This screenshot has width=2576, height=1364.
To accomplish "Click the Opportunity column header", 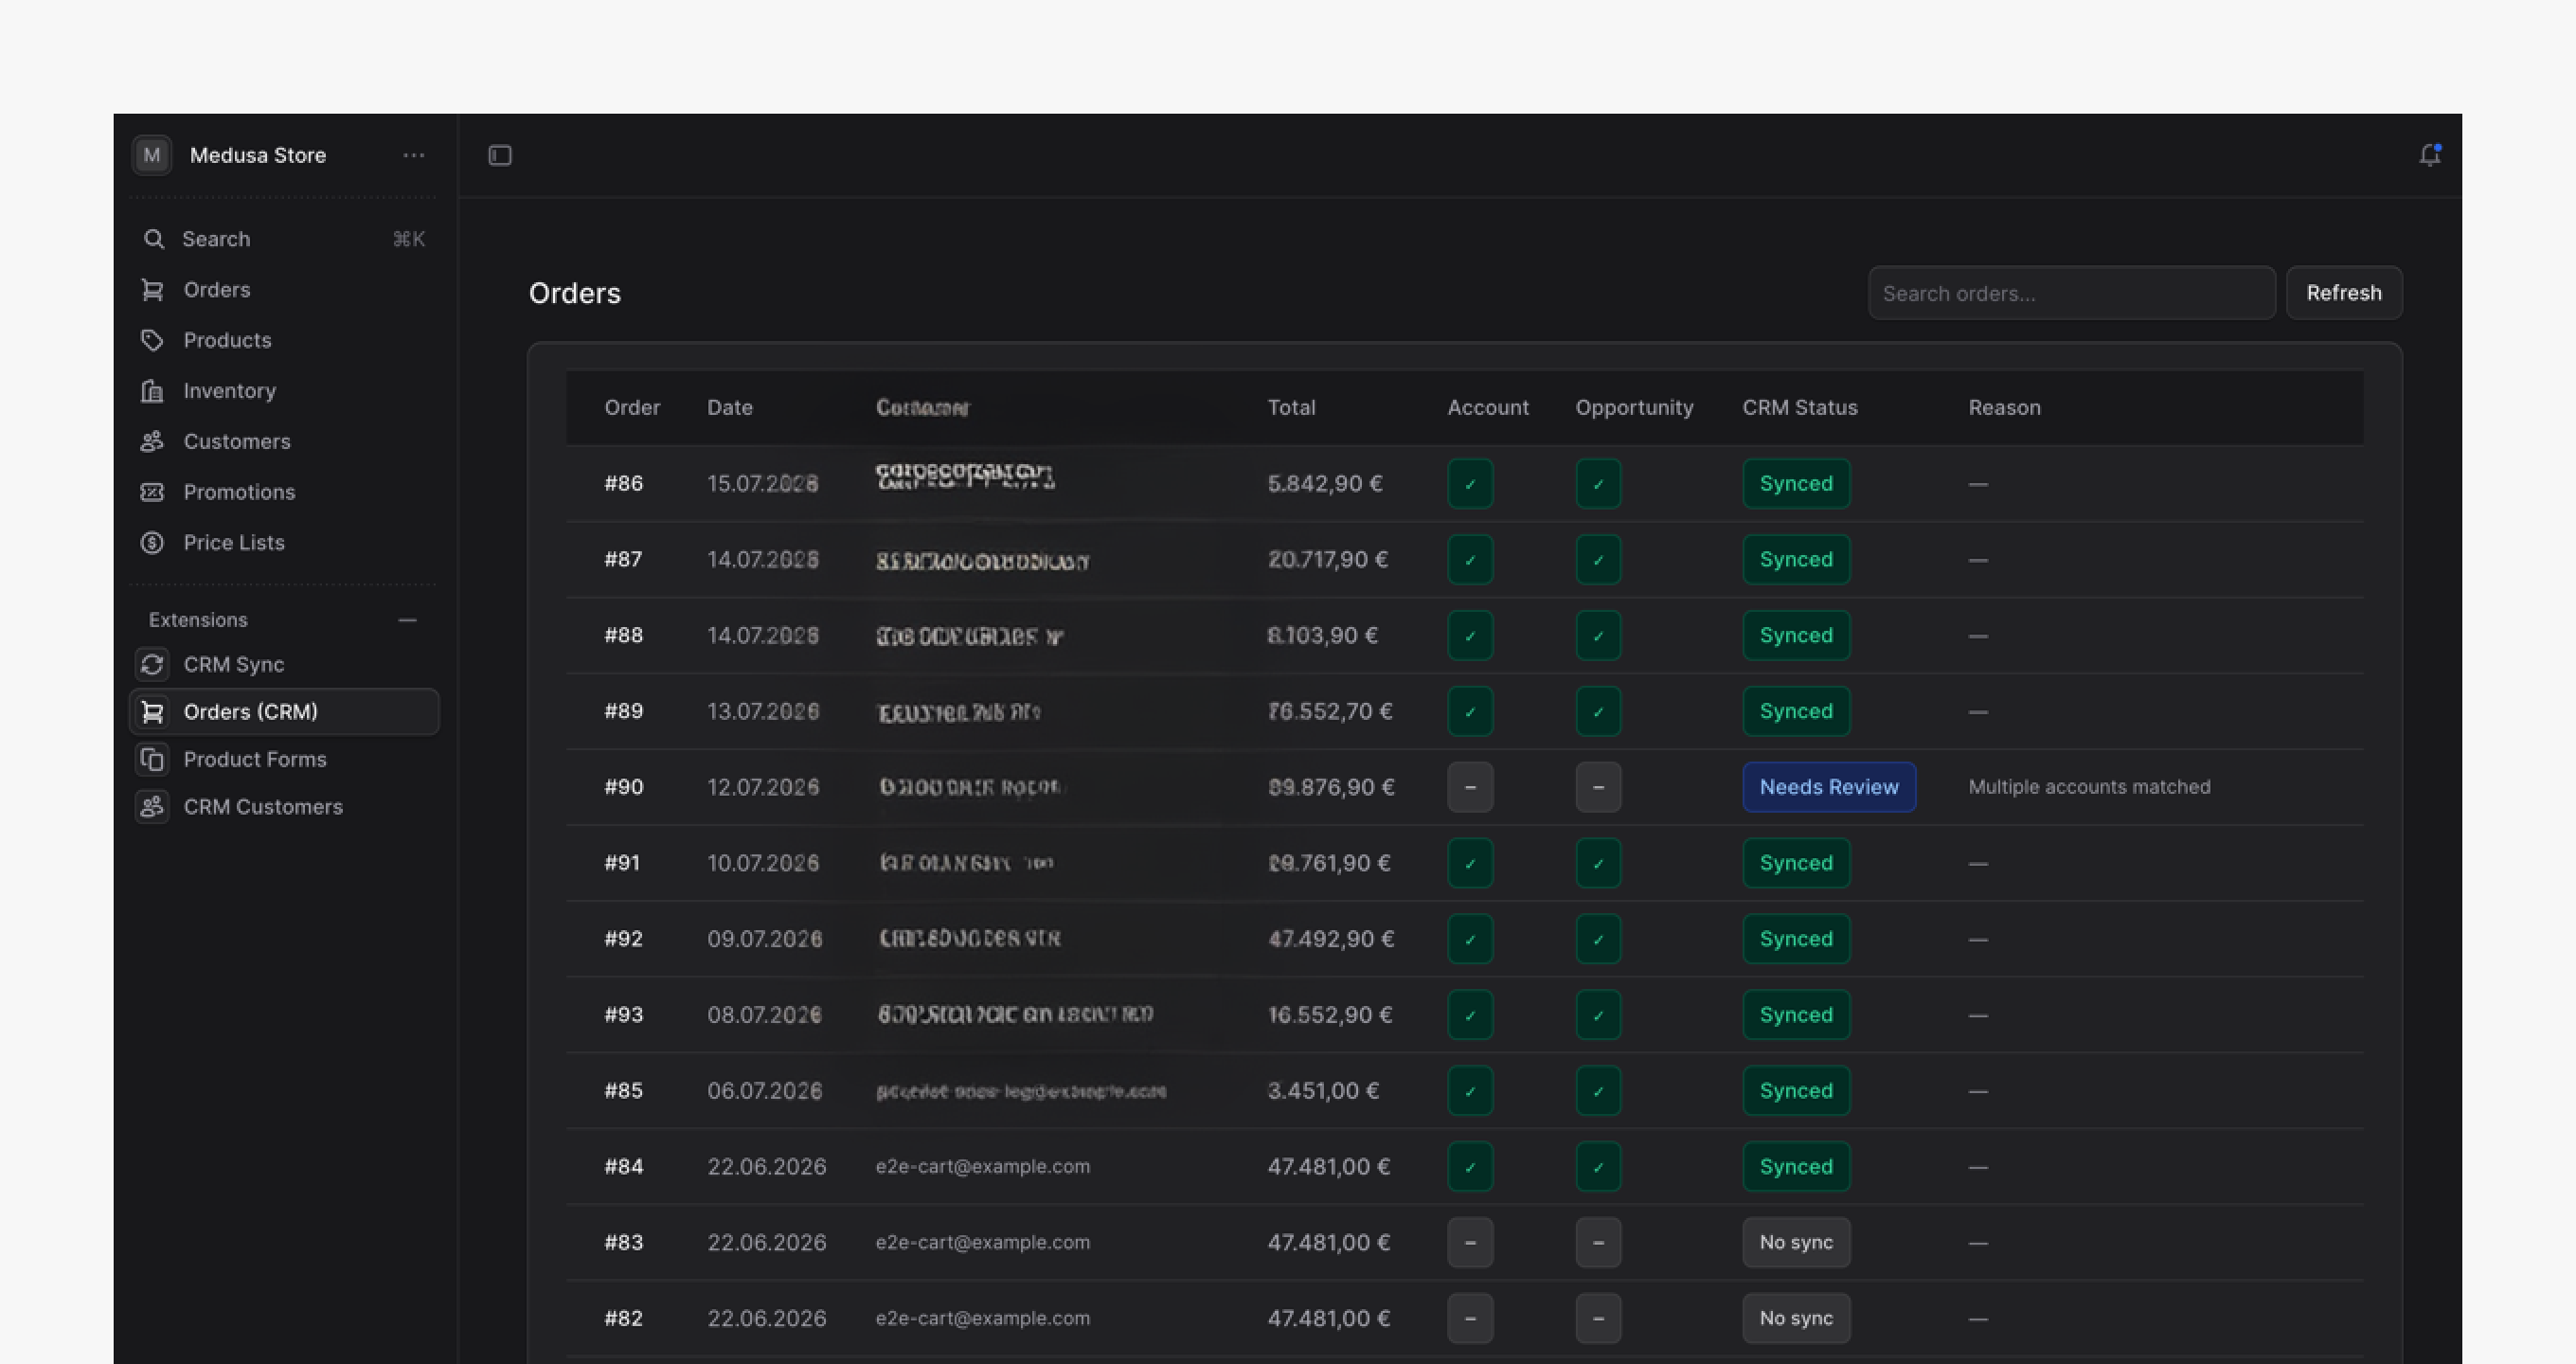I will [x=1634, y=408].
